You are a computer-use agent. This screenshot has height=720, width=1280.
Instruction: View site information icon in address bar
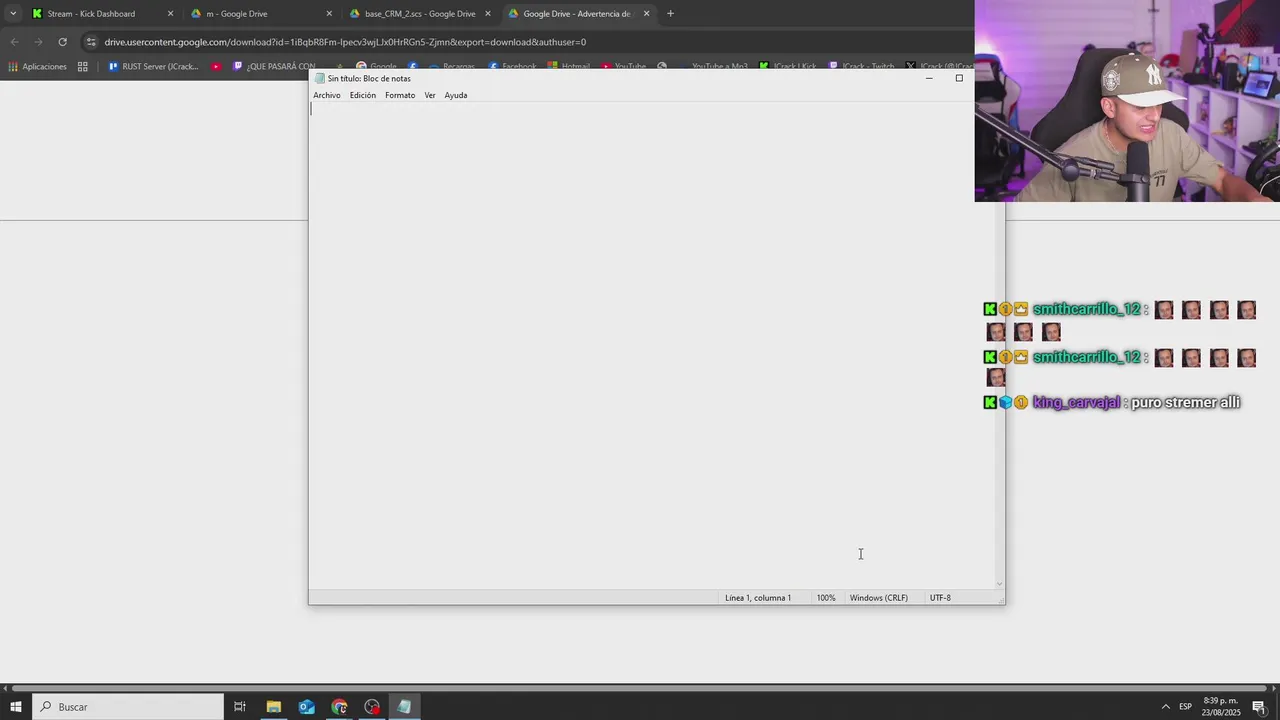pos(91,42)
